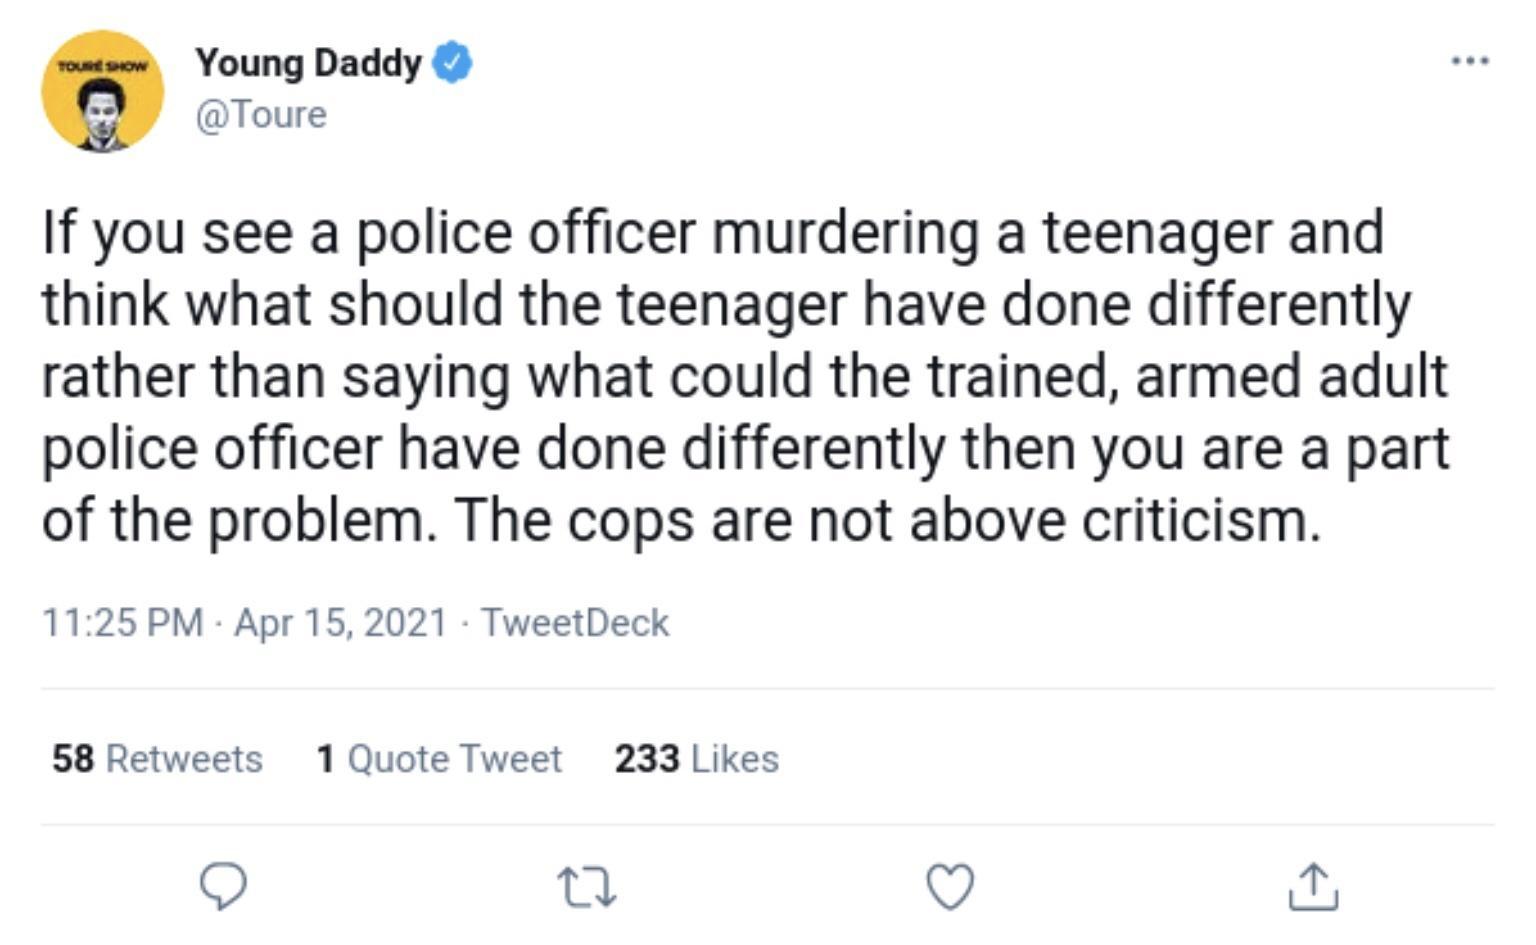Open the 1 Quote Tweet view

point(438,759)
